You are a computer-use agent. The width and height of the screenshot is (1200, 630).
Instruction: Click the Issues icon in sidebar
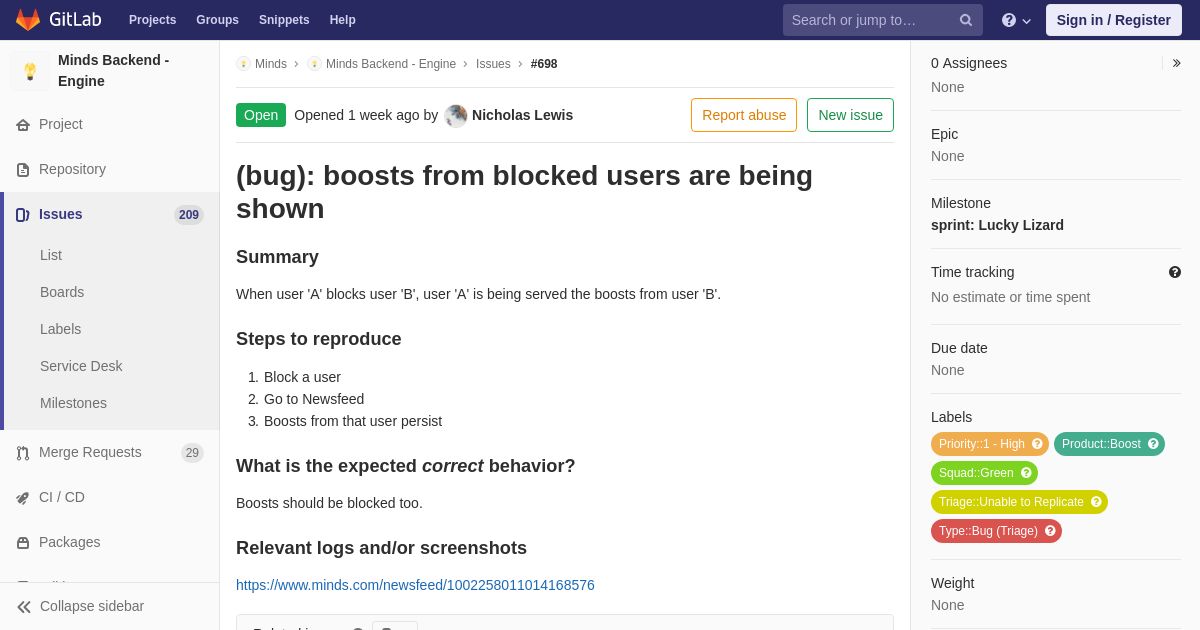click(x=23, y=215)
